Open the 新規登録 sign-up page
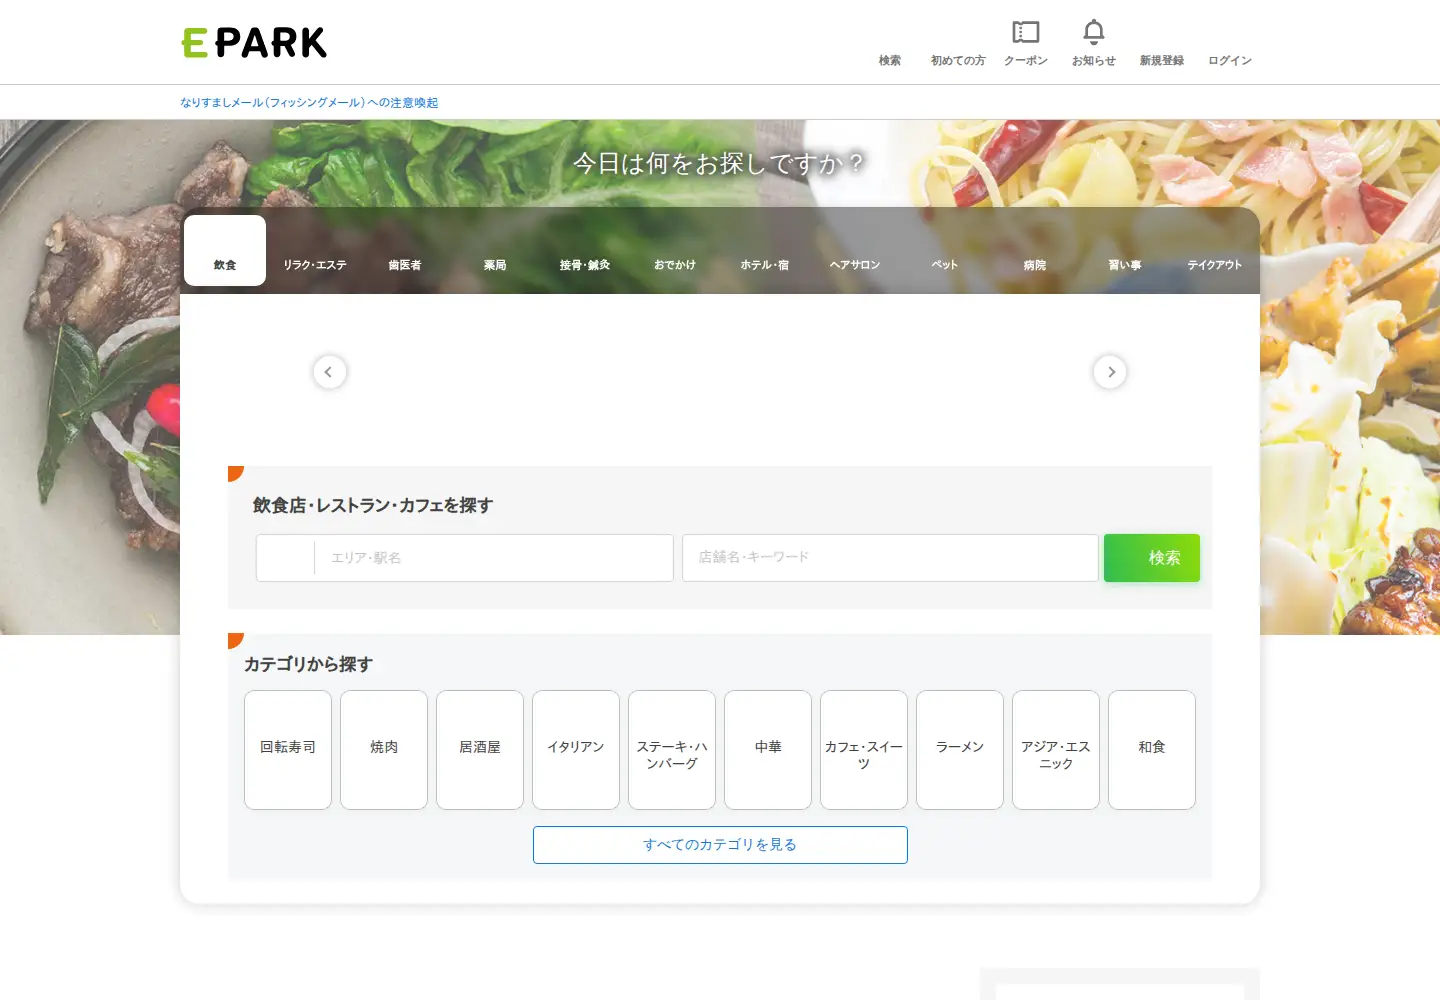 1162,60
